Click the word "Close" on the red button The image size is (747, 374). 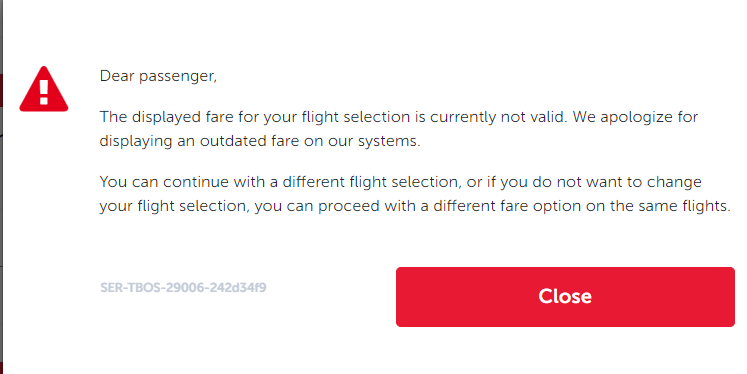pos(565,296)
